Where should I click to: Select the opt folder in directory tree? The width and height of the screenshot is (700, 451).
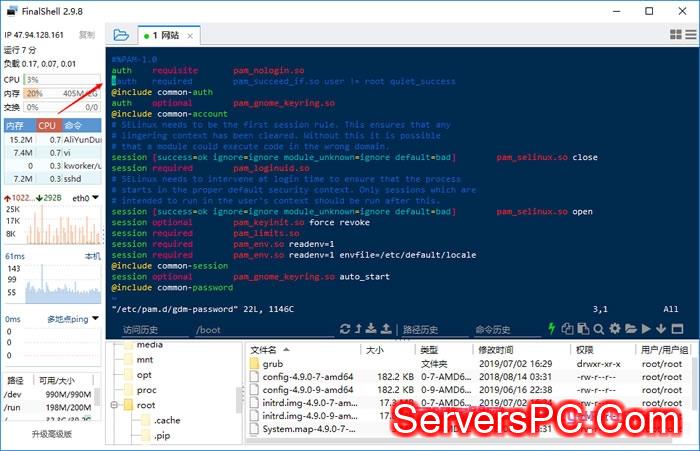[144, 374]
